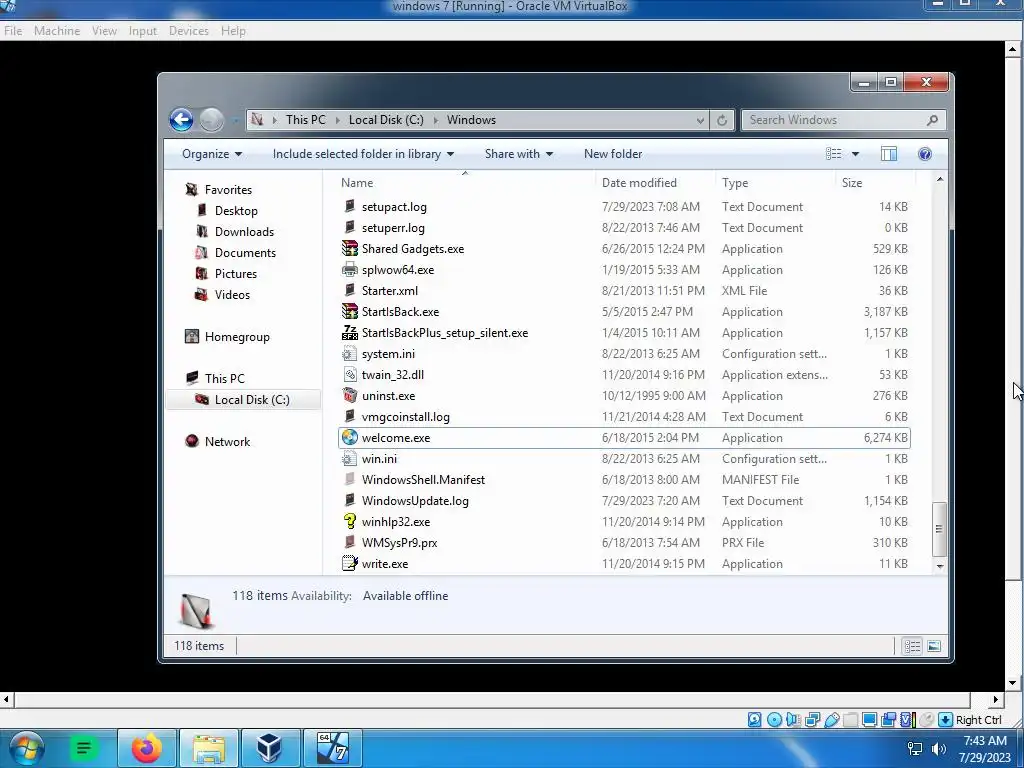This screenshot has height=768, width=1024.
Task: Open Firefox from the taskbar
Action: tap(147, 748)
